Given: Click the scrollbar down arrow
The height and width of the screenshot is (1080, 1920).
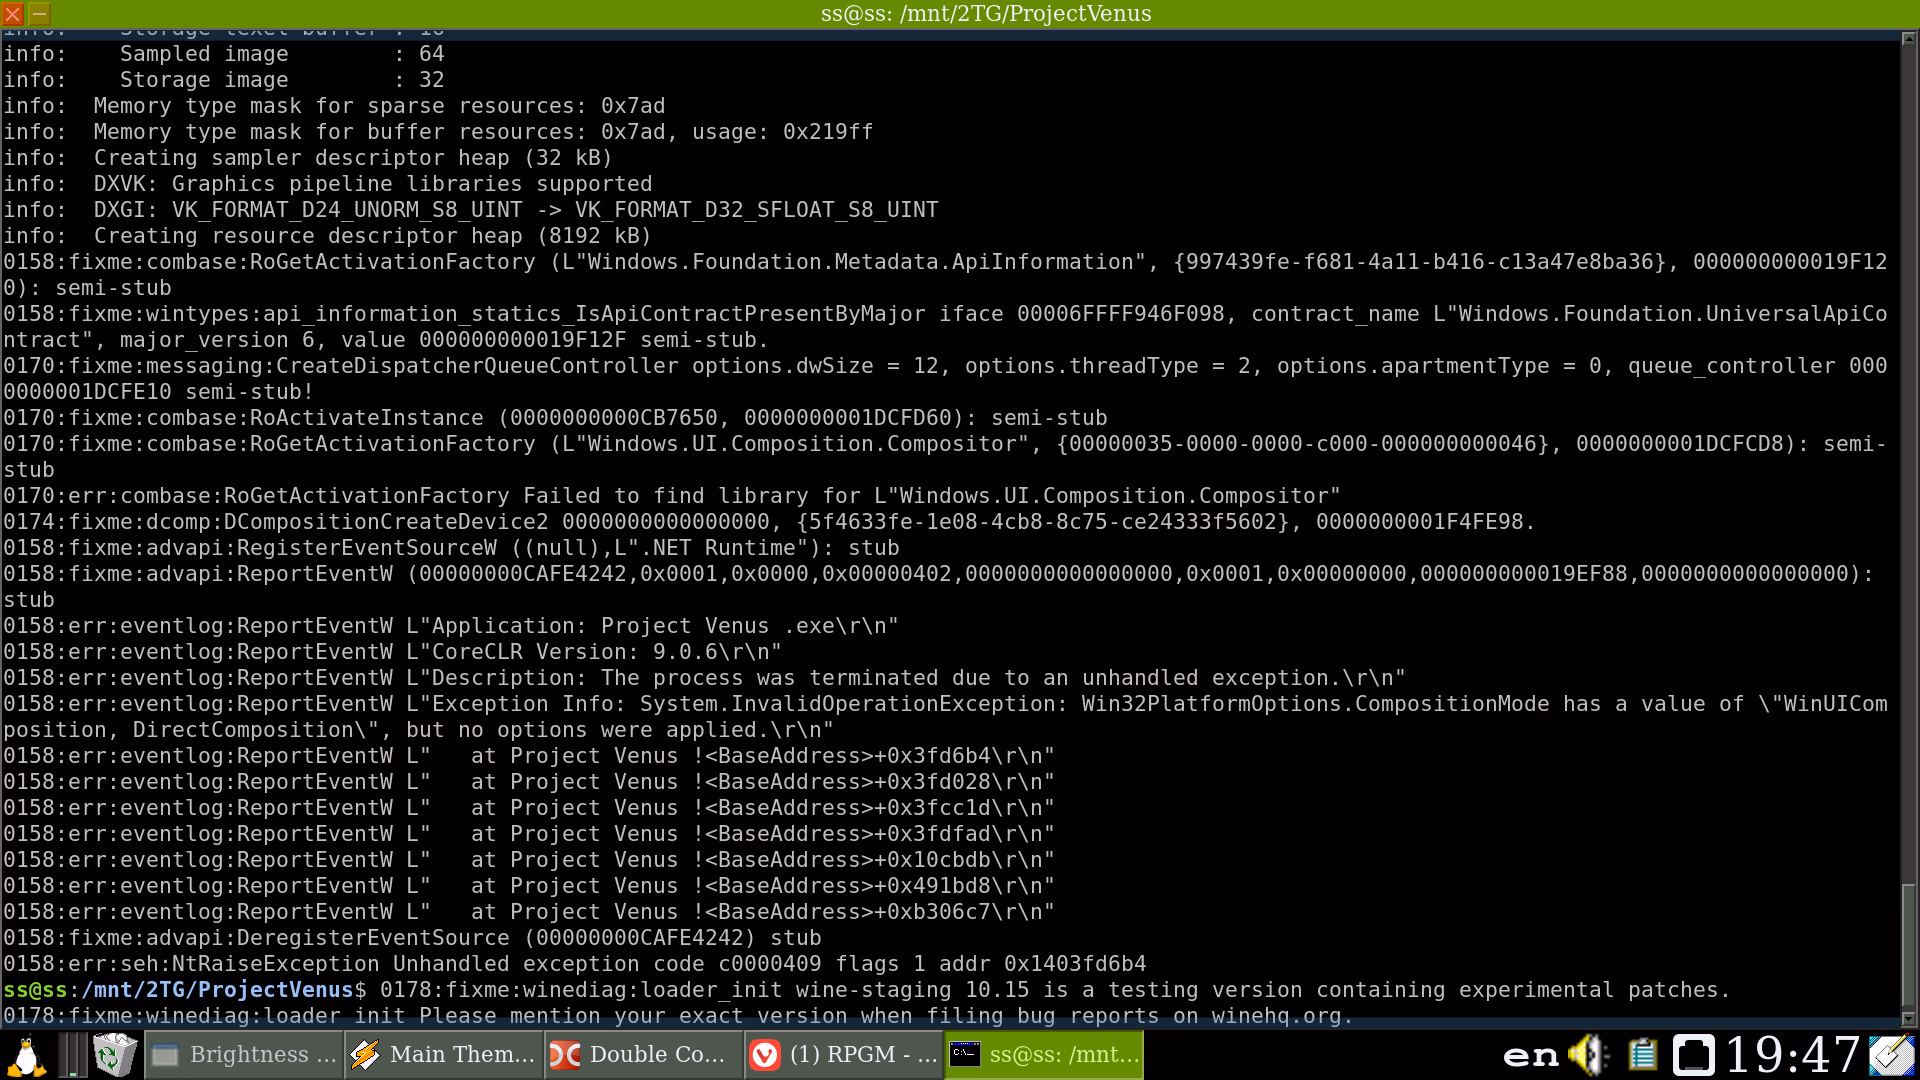Looking at the screenshot, I should click(x=1909, y=1019).
